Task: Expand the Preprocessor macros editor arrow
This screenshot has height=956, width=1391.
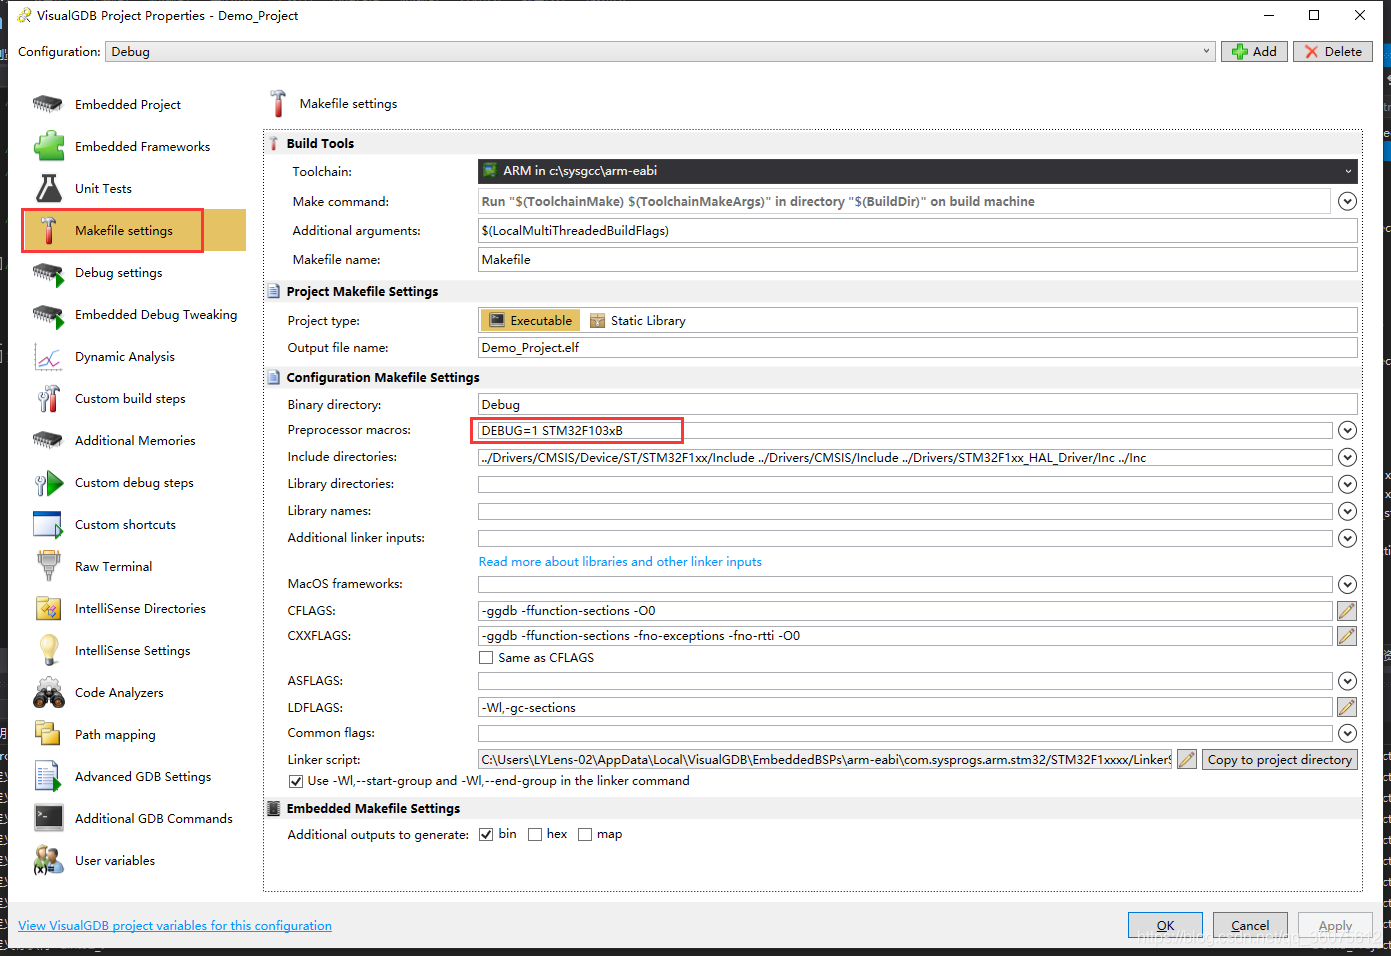Action: [x=1347, y=431]
